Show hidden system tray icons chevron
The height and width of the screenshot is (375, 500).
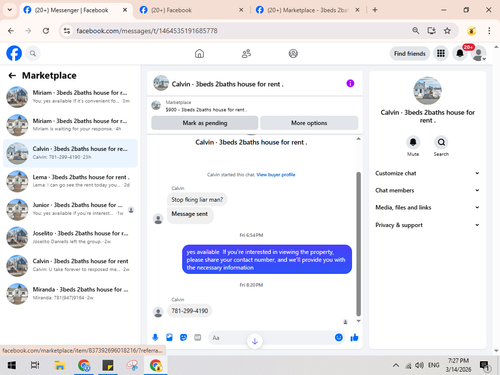tap(396, 365)
